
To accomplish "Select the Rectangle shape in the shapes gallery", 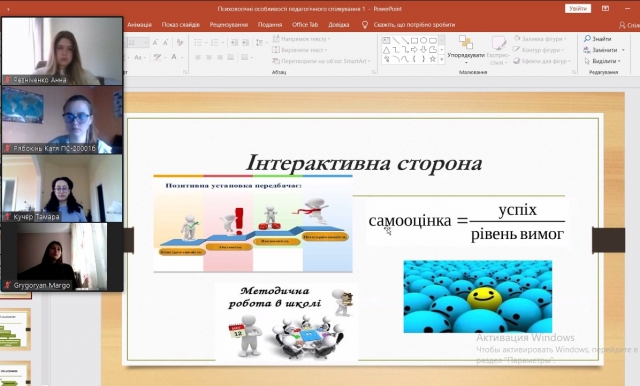I will coord(414,40).
